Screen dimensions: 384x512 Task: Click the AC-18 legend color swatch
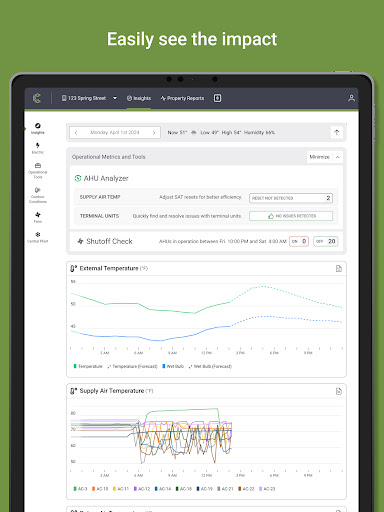click(177, 489)
